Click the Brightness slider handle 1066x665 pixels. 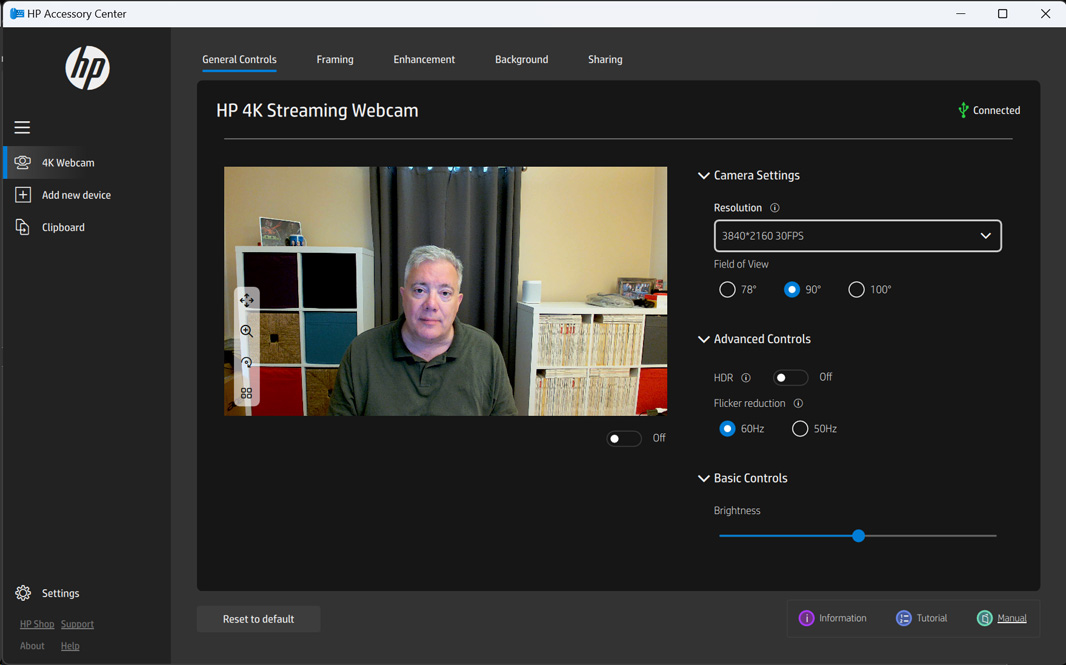pyautogui.click(x=858, y=536)
